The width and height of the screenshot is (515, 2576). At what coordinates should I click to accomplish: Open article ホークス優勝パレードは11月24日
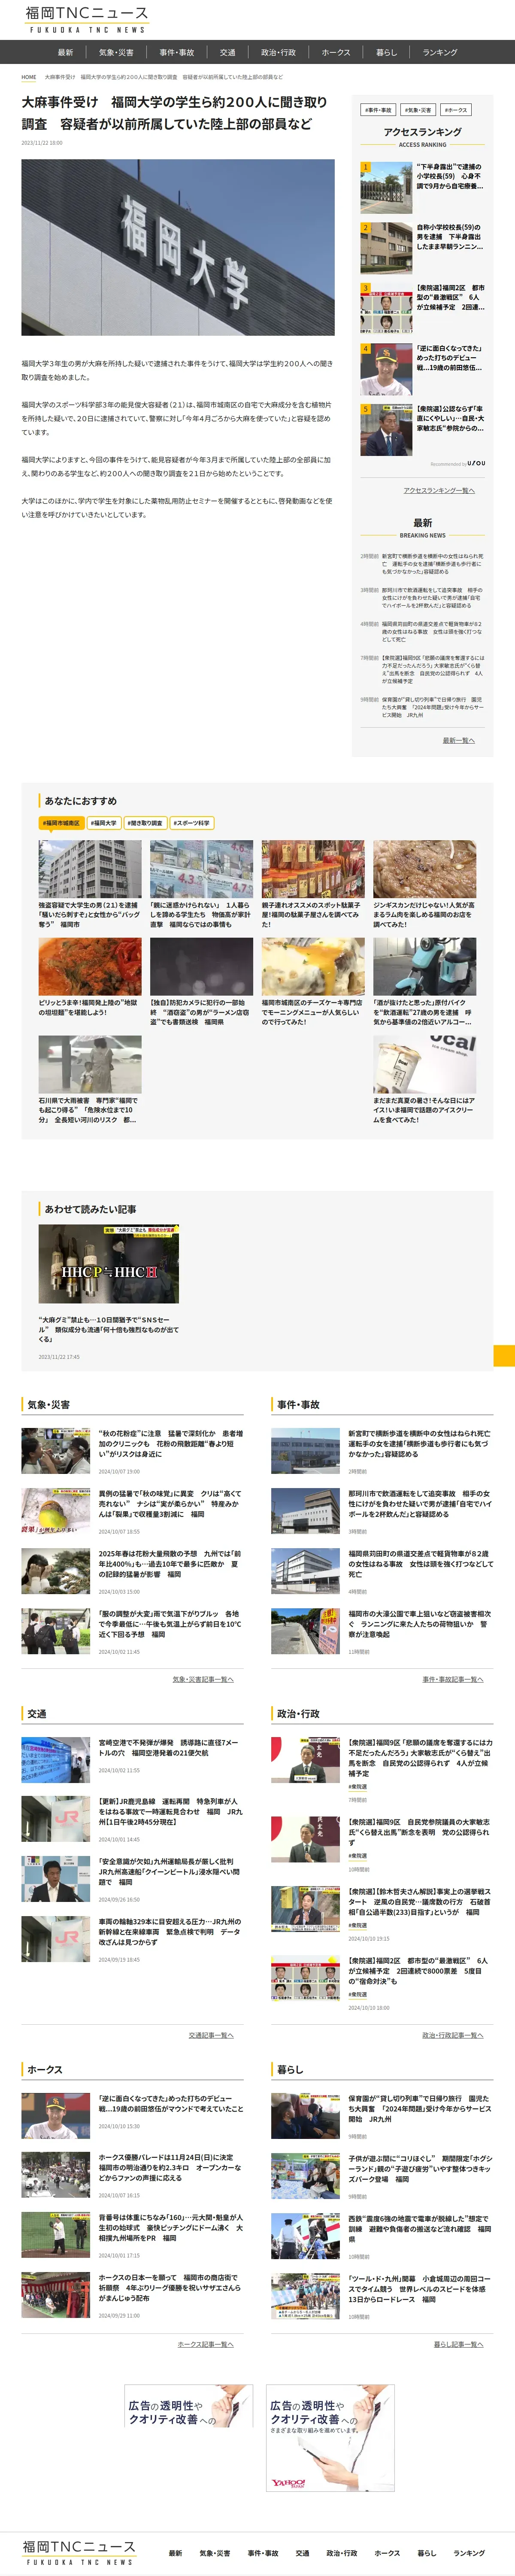tap(170, 2167)
